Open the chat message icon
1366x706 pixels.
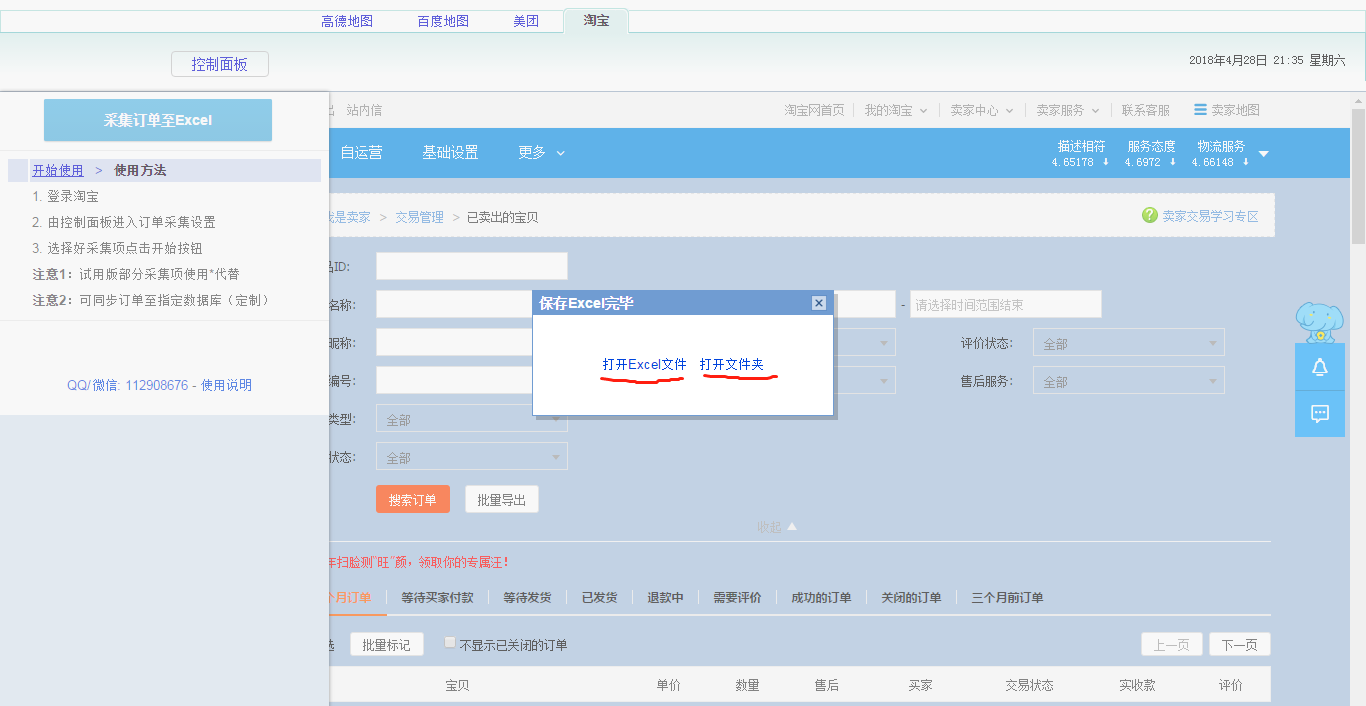(x=1319, y=413)
